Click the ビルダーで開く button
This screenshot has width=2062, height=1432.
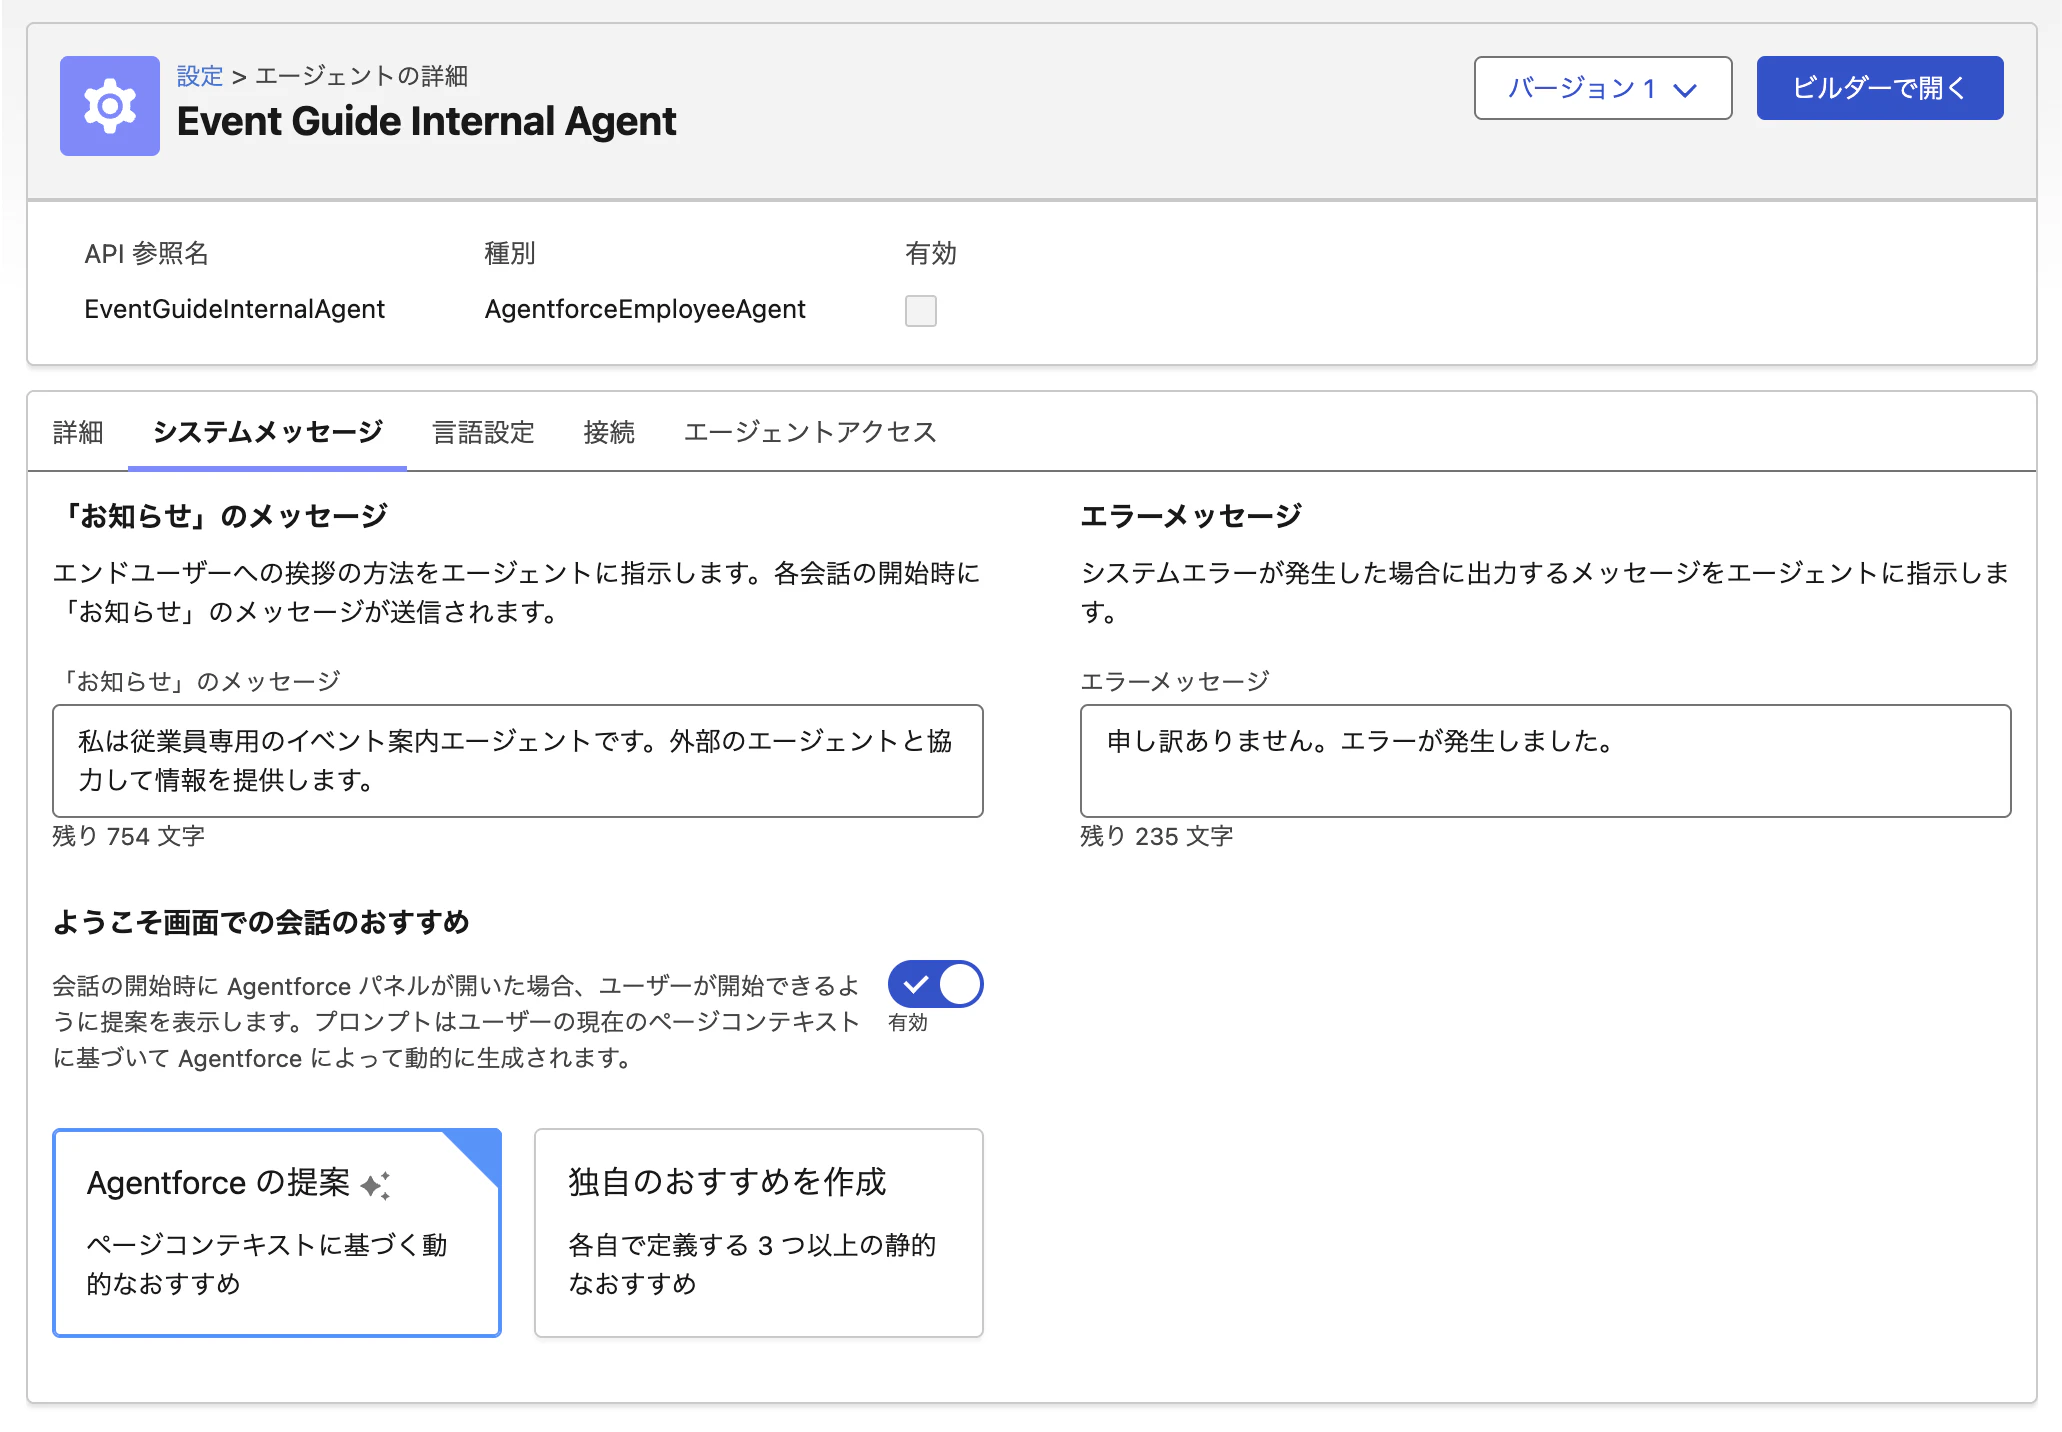1879,88
